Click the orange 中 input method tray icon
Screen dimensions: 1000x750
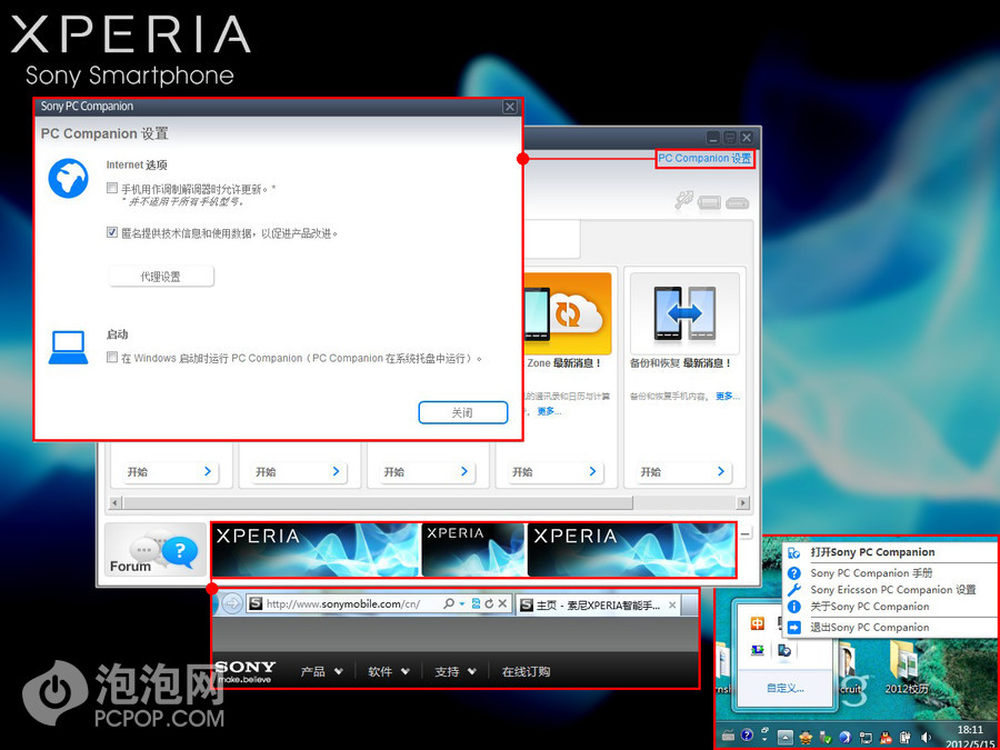click(758, 624)
